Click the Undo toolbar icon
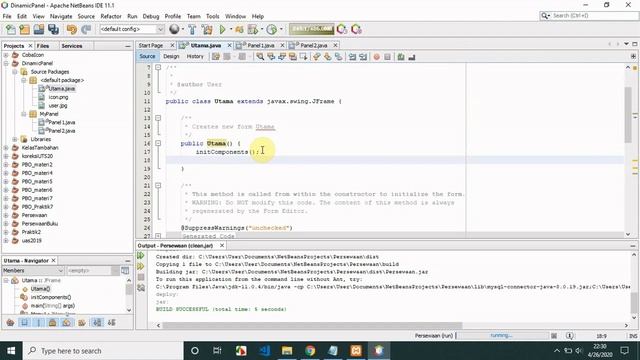This screenshot has width=640, height=360. [72, 29]
